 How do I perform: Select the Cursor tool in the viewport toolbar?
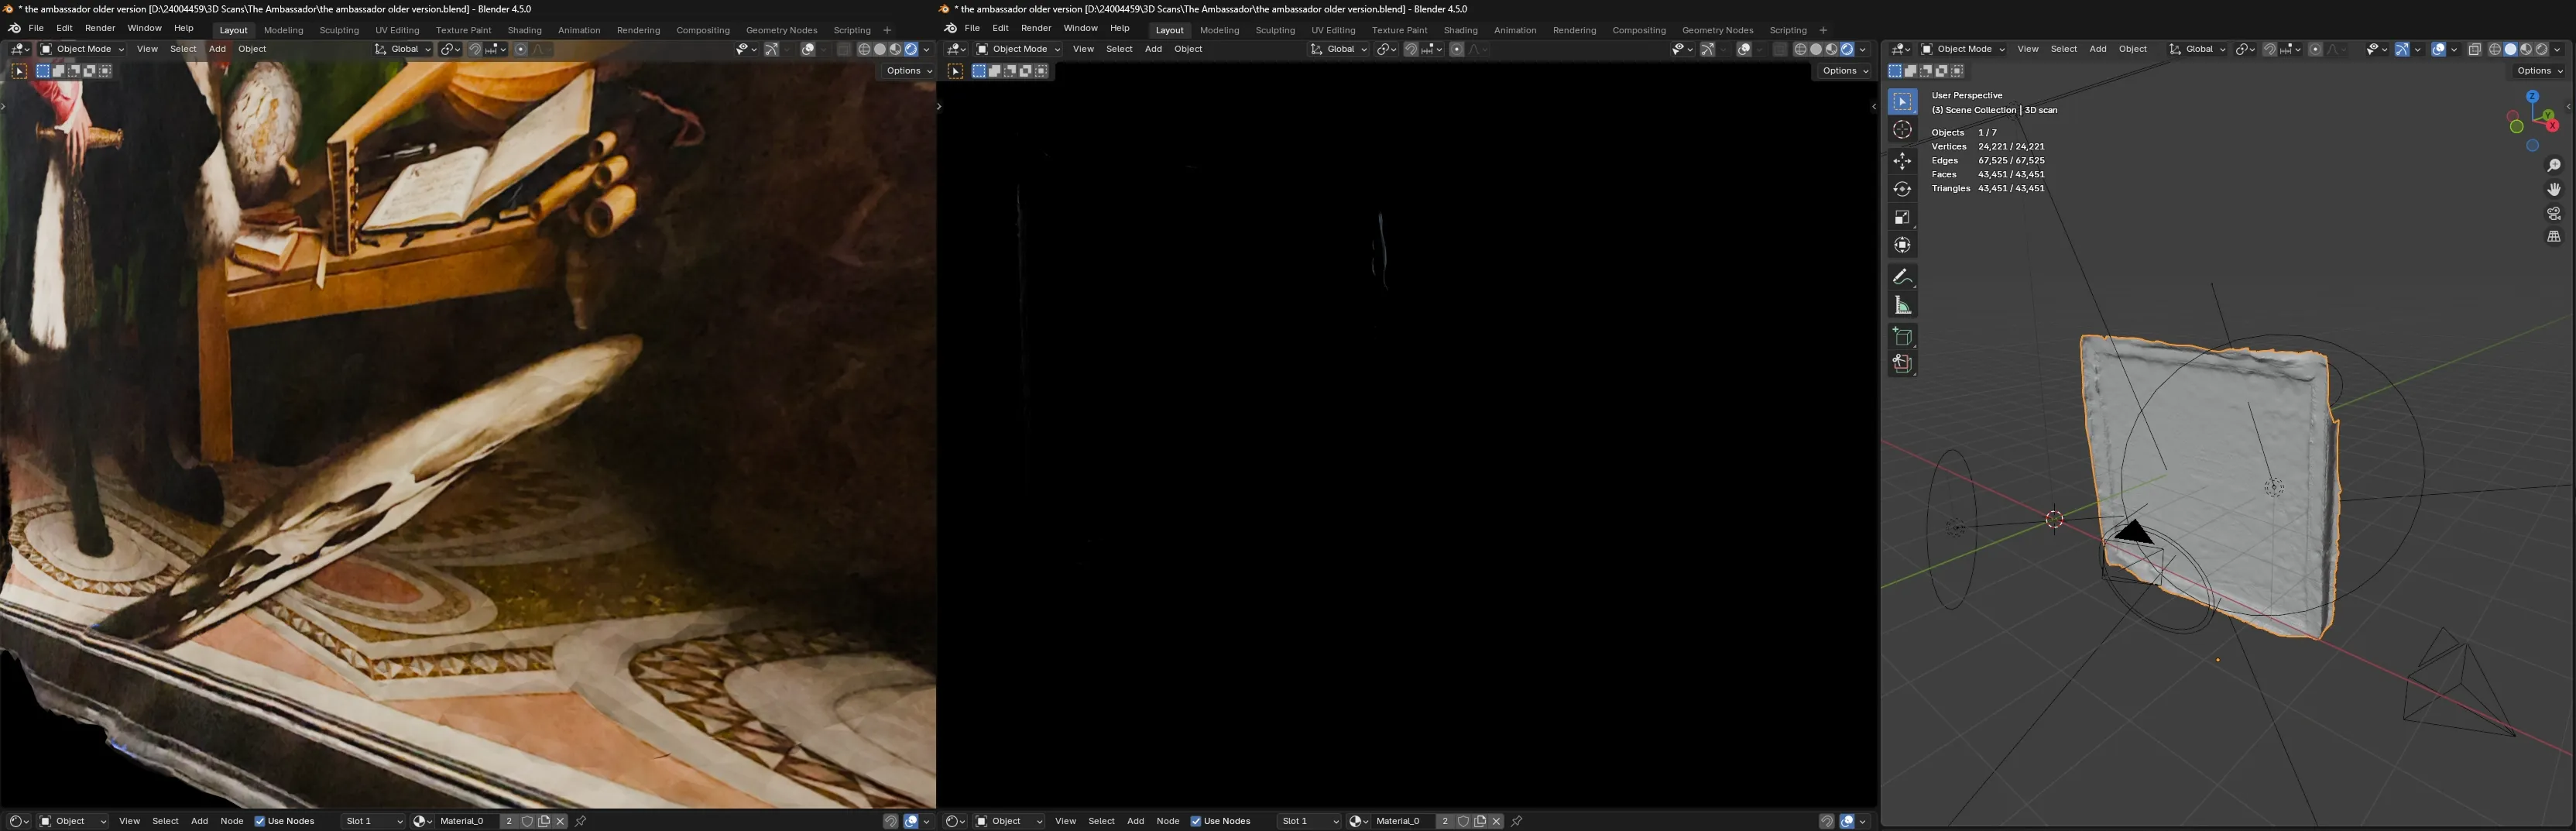tap(1902, 128)
